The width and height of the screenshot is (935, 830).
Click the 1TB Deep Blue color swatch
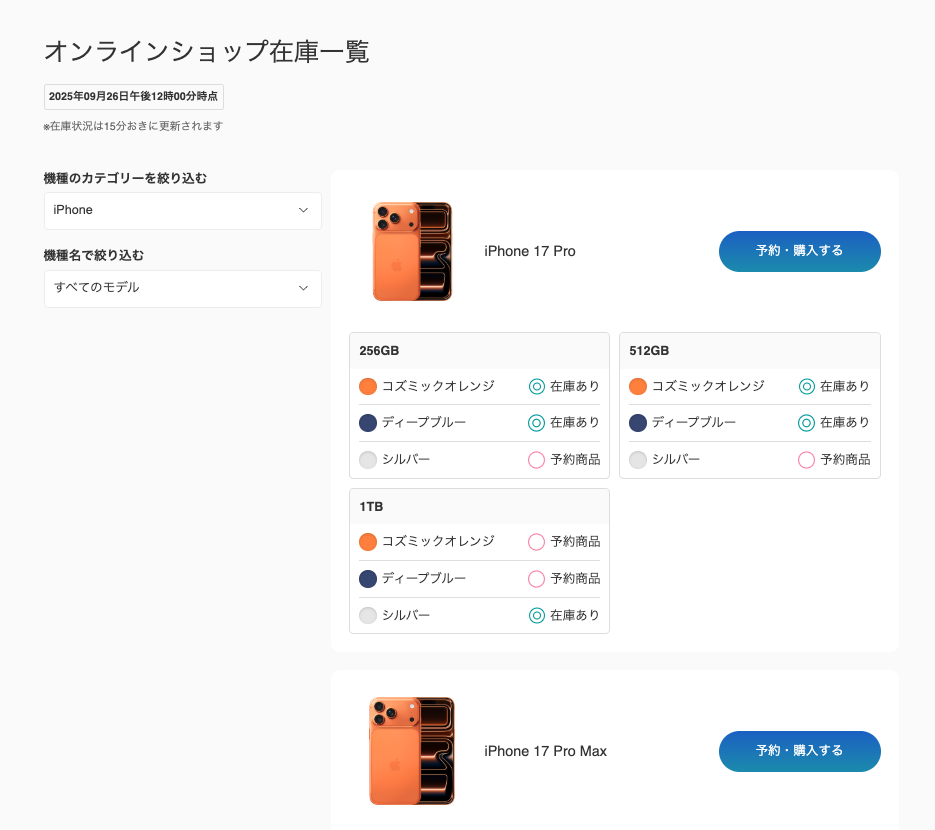click(368, 578)
